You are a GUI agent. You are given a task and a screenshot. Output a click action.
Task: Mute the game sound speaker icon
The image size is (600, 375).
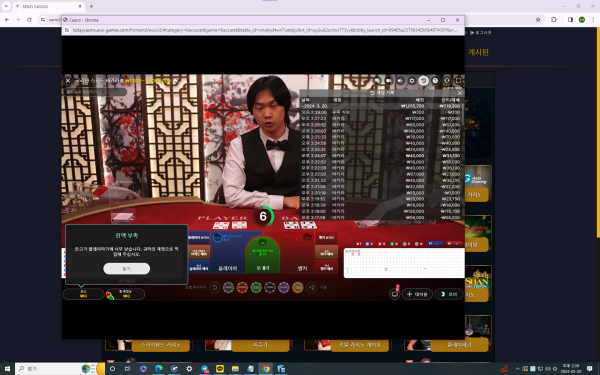(x=400, y=80)
